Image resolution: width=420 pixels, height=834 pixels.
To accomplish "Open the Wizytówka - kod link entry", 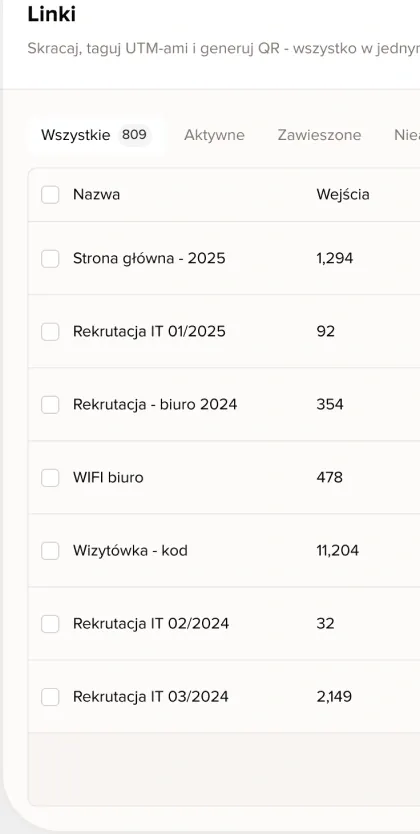I will click(x=130, y=550).
